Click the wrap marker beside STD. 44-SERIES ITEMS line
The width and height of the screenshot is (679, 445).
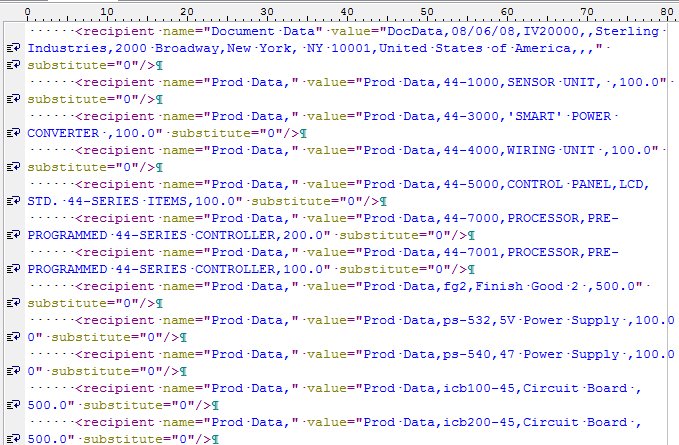click(x=13, y=201)
